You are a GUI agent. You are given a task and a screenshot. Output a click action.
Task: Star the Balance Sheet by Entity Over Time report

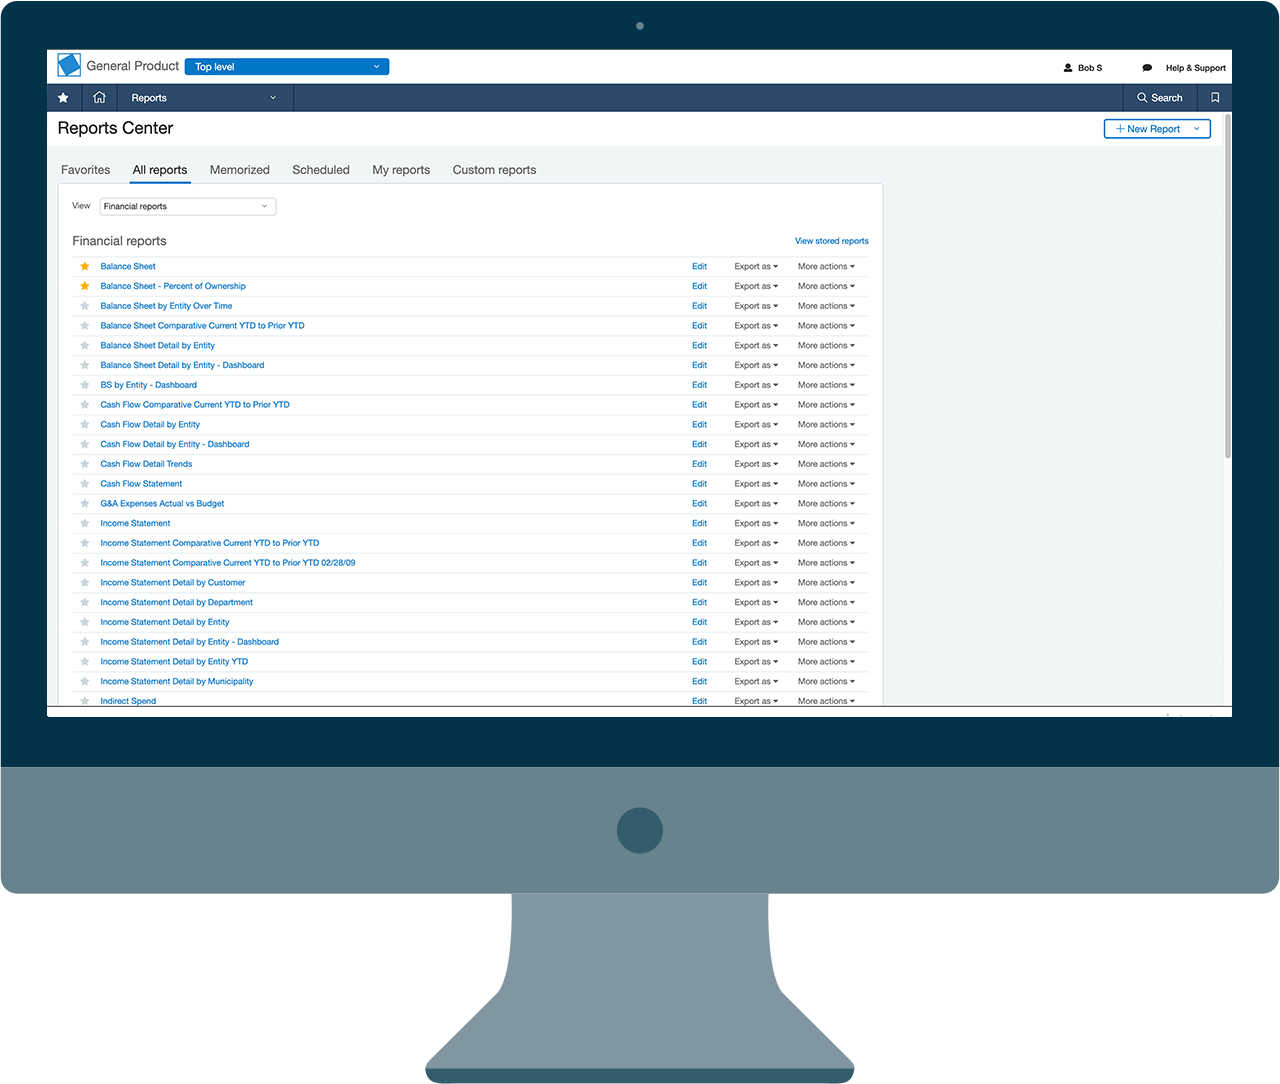point(85,306)
